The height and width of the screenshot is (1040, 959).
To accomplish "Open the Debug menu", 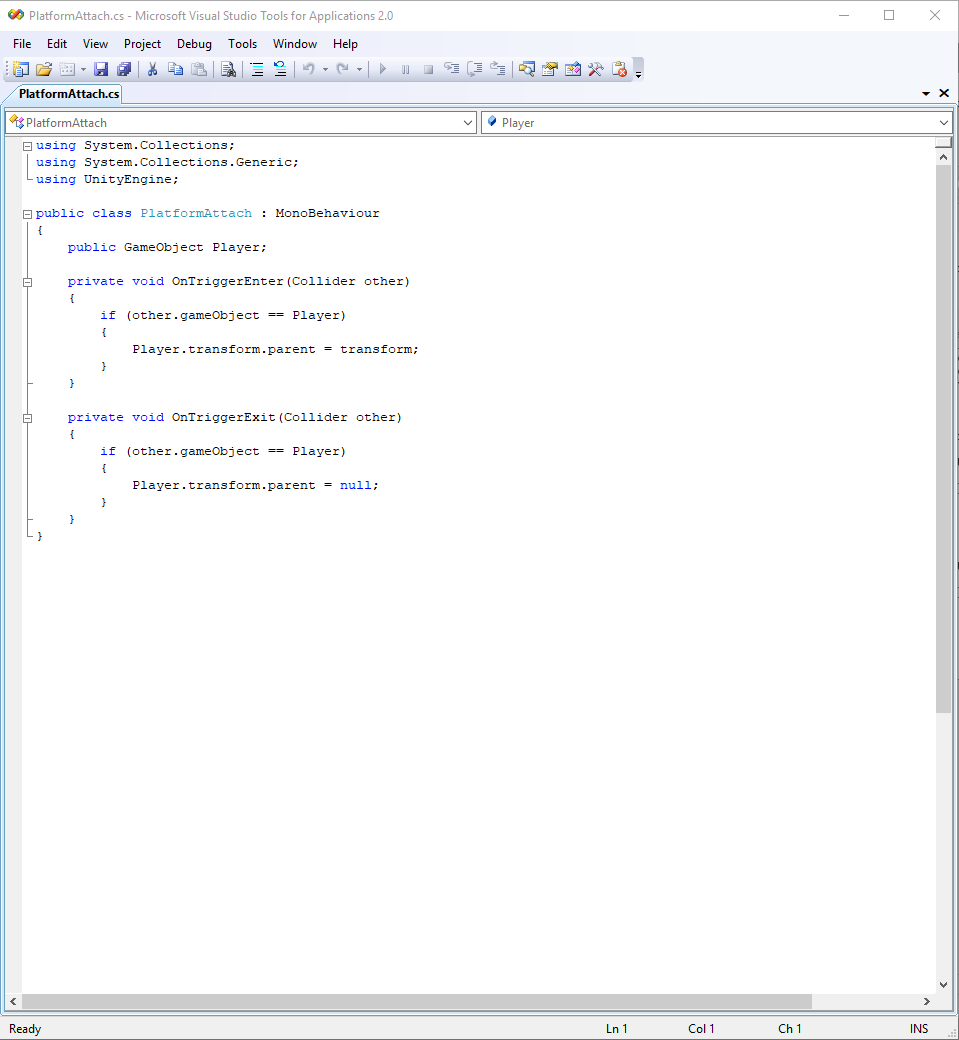I will (194, 43).
